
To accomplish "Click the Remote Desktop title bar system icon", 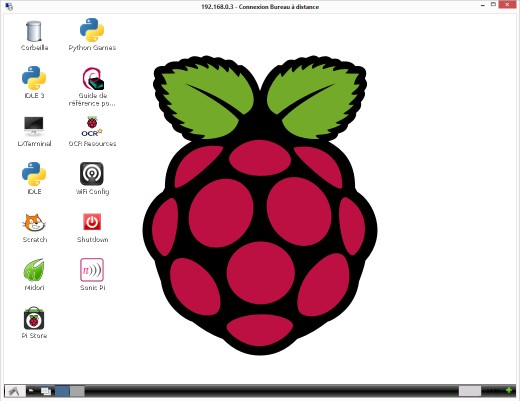I will click(x=9, y=6).
